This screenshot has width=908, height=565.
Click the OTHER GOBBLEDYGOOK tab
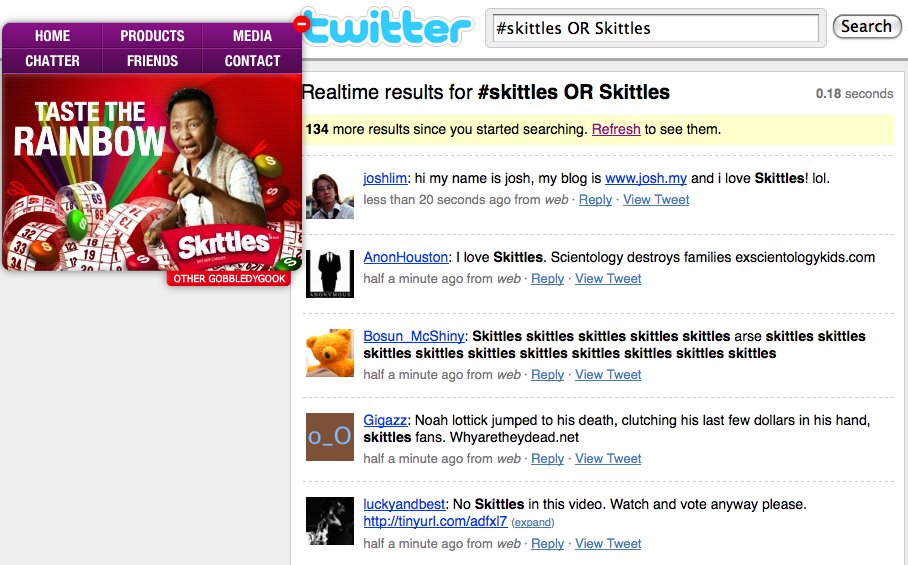(229, 279)
